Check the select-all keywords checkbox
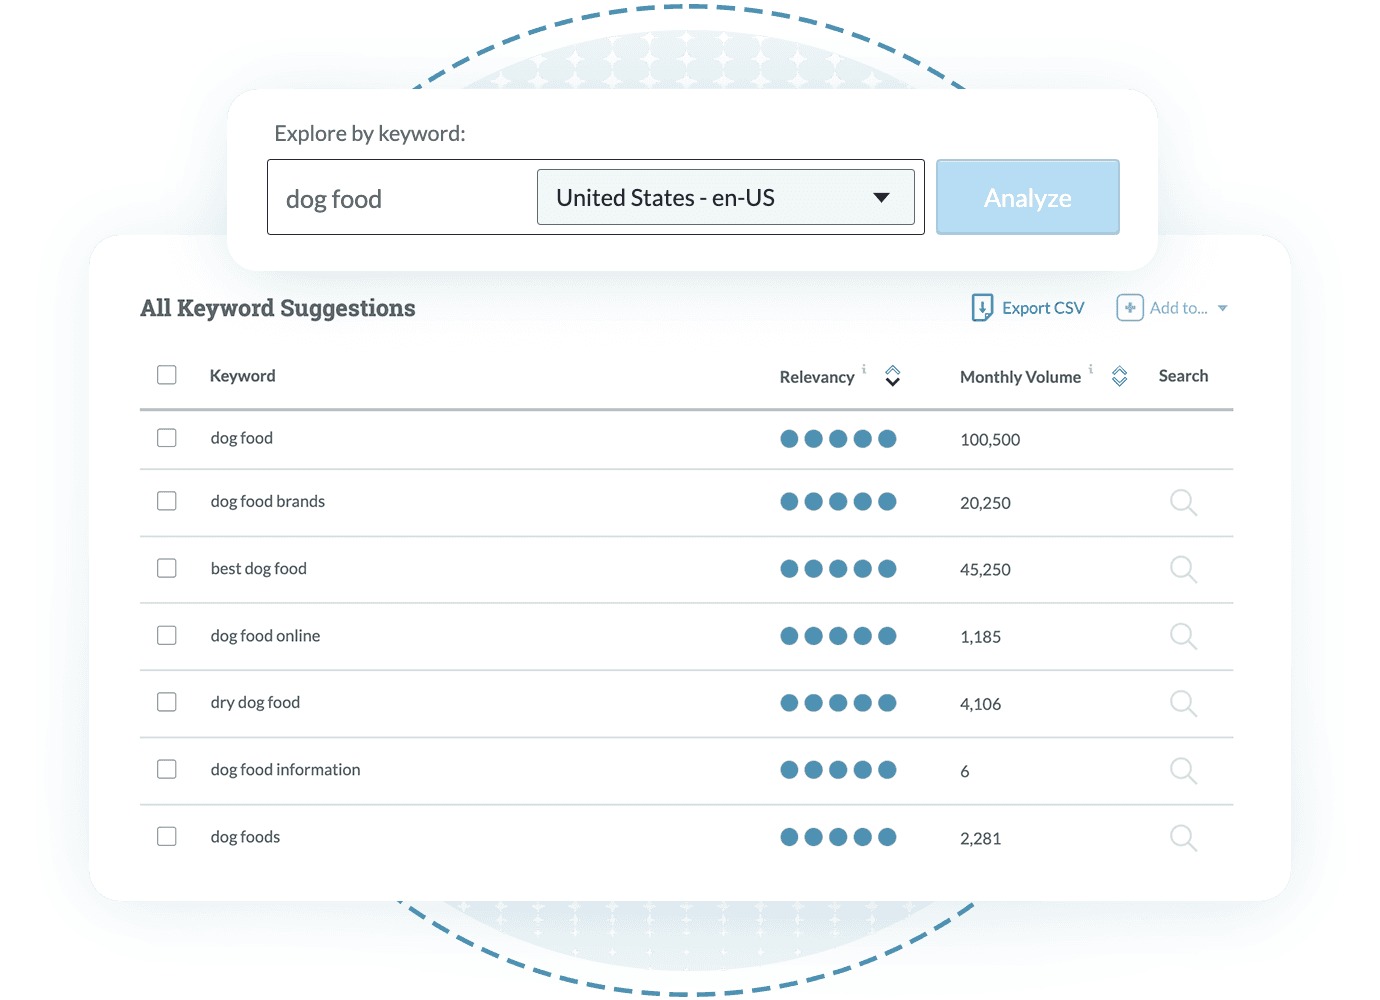Image resolution: width=1380 pixels, height=1000 pixels. (167, 375)
